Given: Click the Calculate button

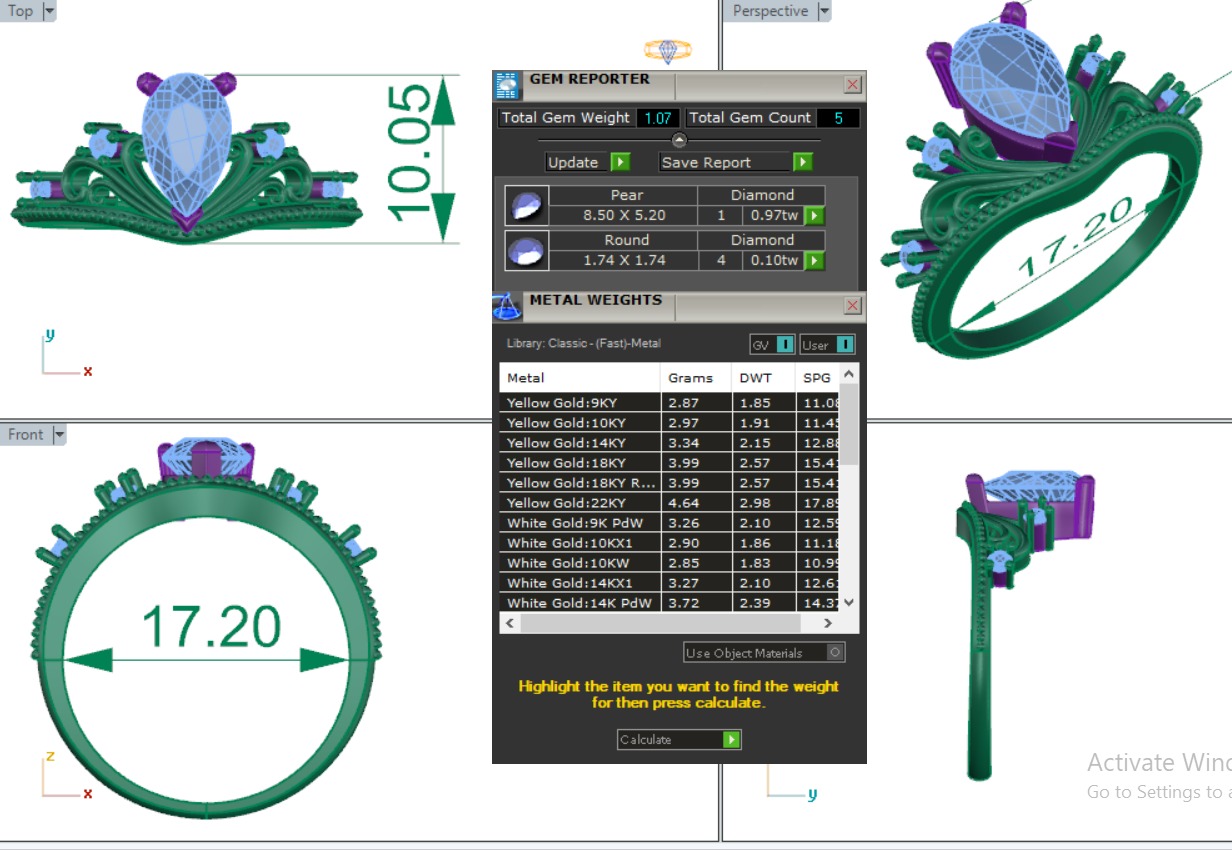Looking at the screenshot, I should point(679,740).
